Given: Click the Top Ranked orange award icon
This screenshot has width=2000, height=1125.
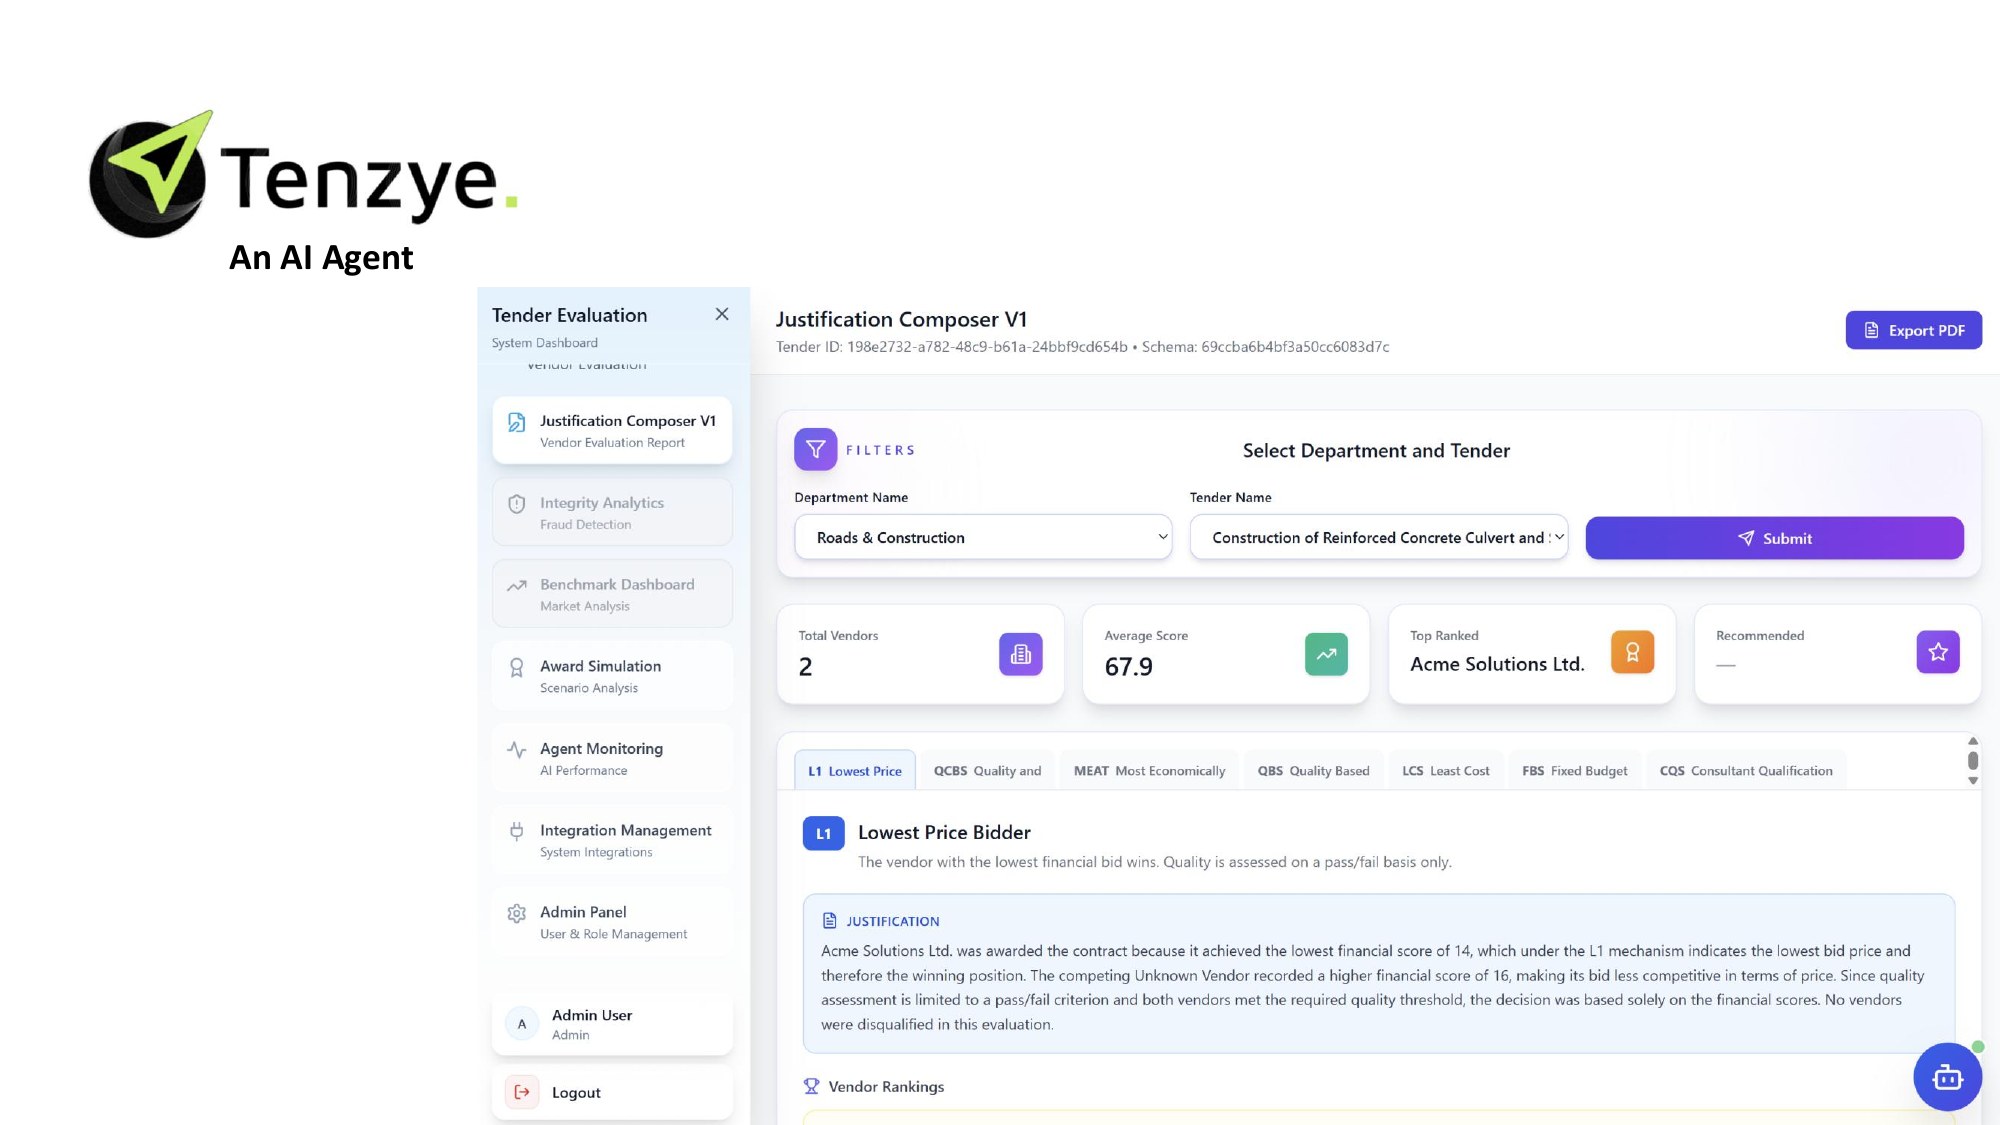Looking at the screenshot, I should click(x=1632, y=653).
